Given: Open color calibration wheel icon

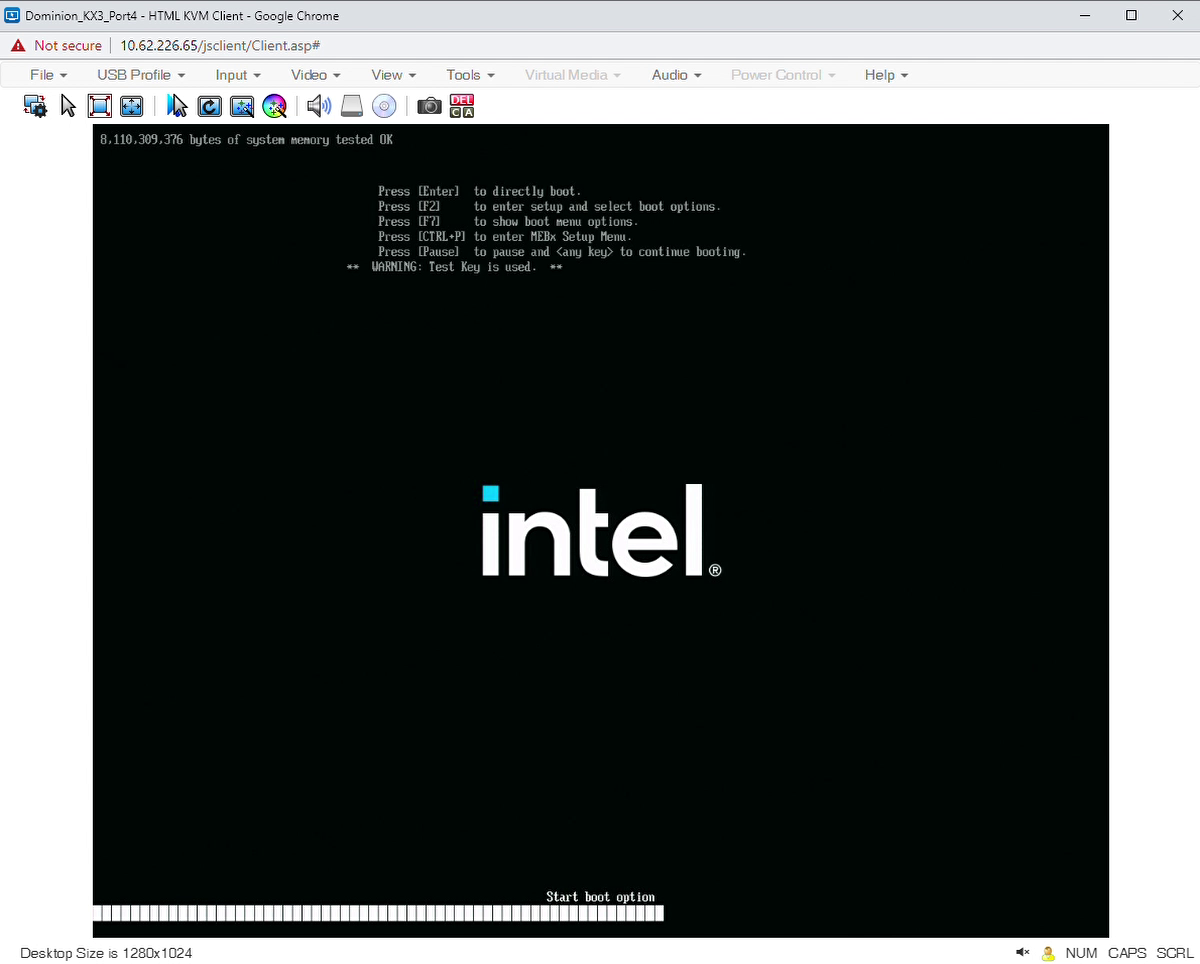Looking at the screenshot, I should pos(274,106).
